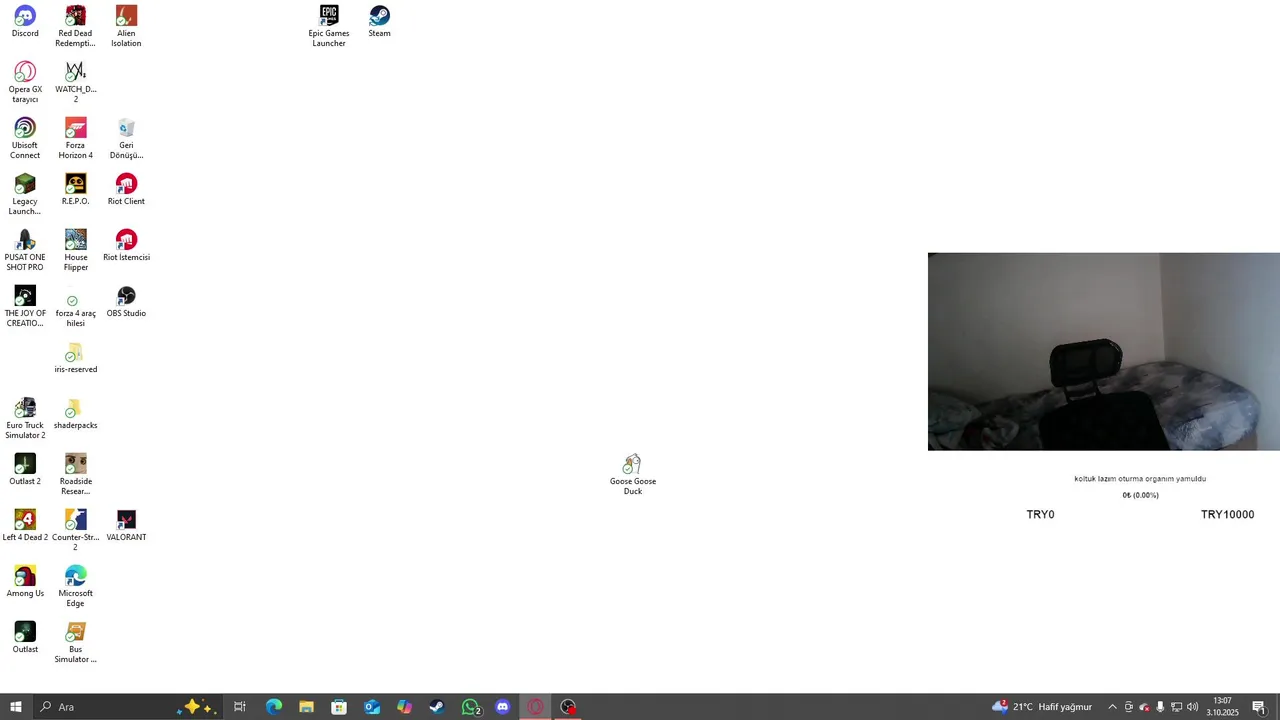Open the weather widget showing 21°C

pyautogui.click(x=1042, y=707)
